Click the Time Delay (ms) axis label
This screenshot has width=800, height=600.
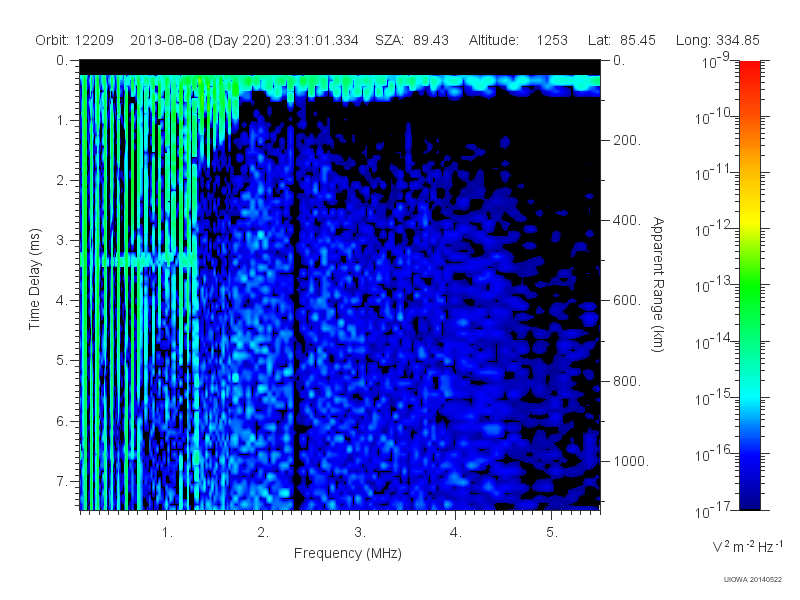click(x=34, y=279)
